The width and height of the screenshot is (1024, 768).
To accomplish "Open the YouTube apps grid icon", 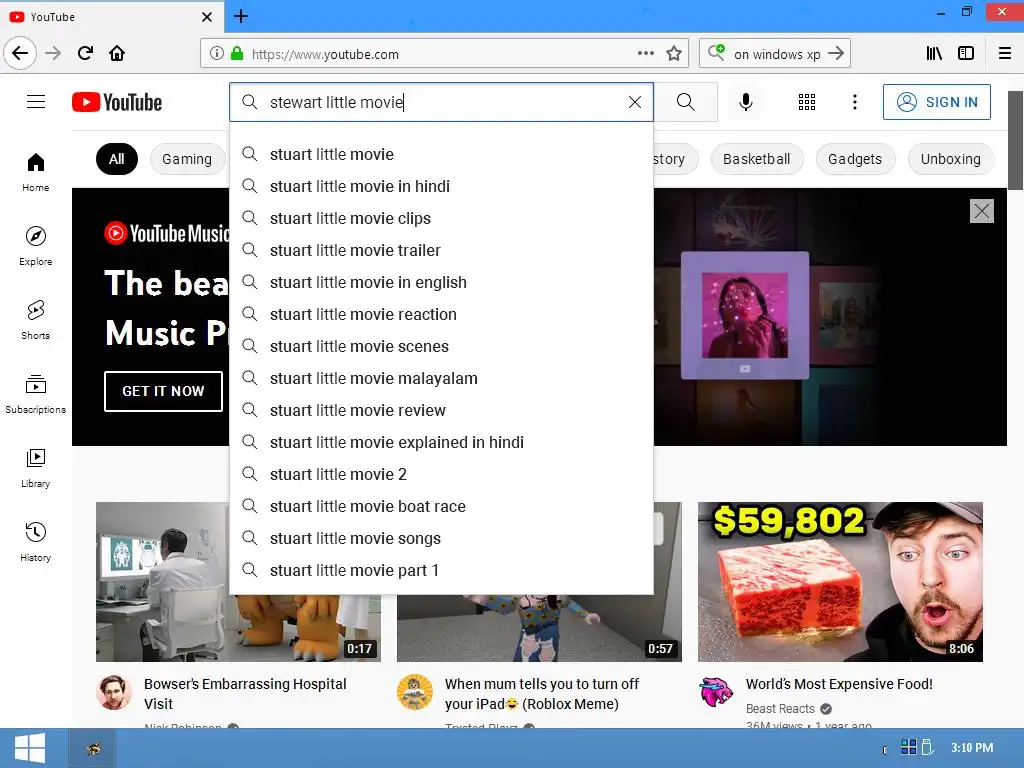I will [x=807, y=102].
